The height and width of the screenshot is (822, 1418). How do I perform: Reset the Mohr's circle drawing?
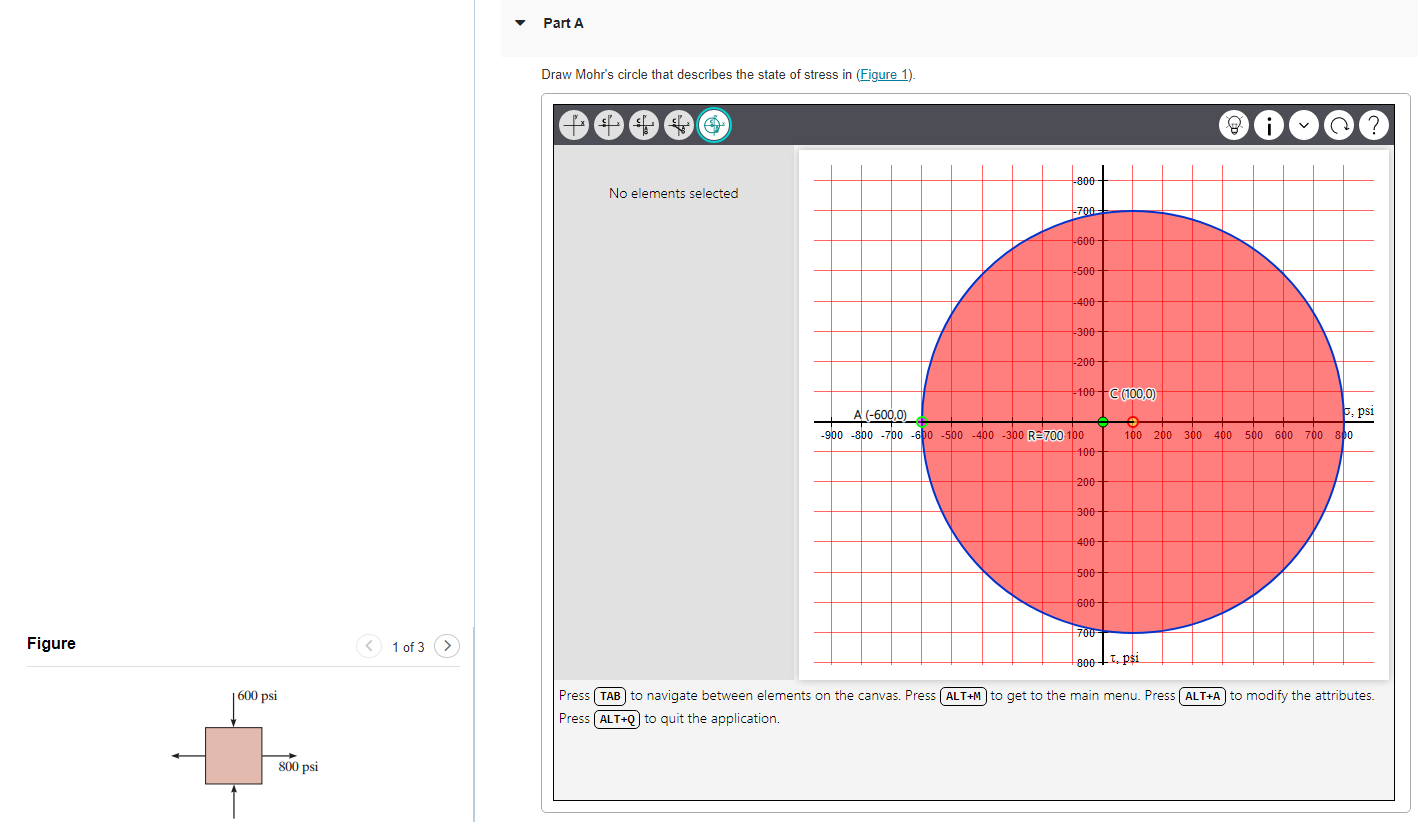pos(1338,124)
